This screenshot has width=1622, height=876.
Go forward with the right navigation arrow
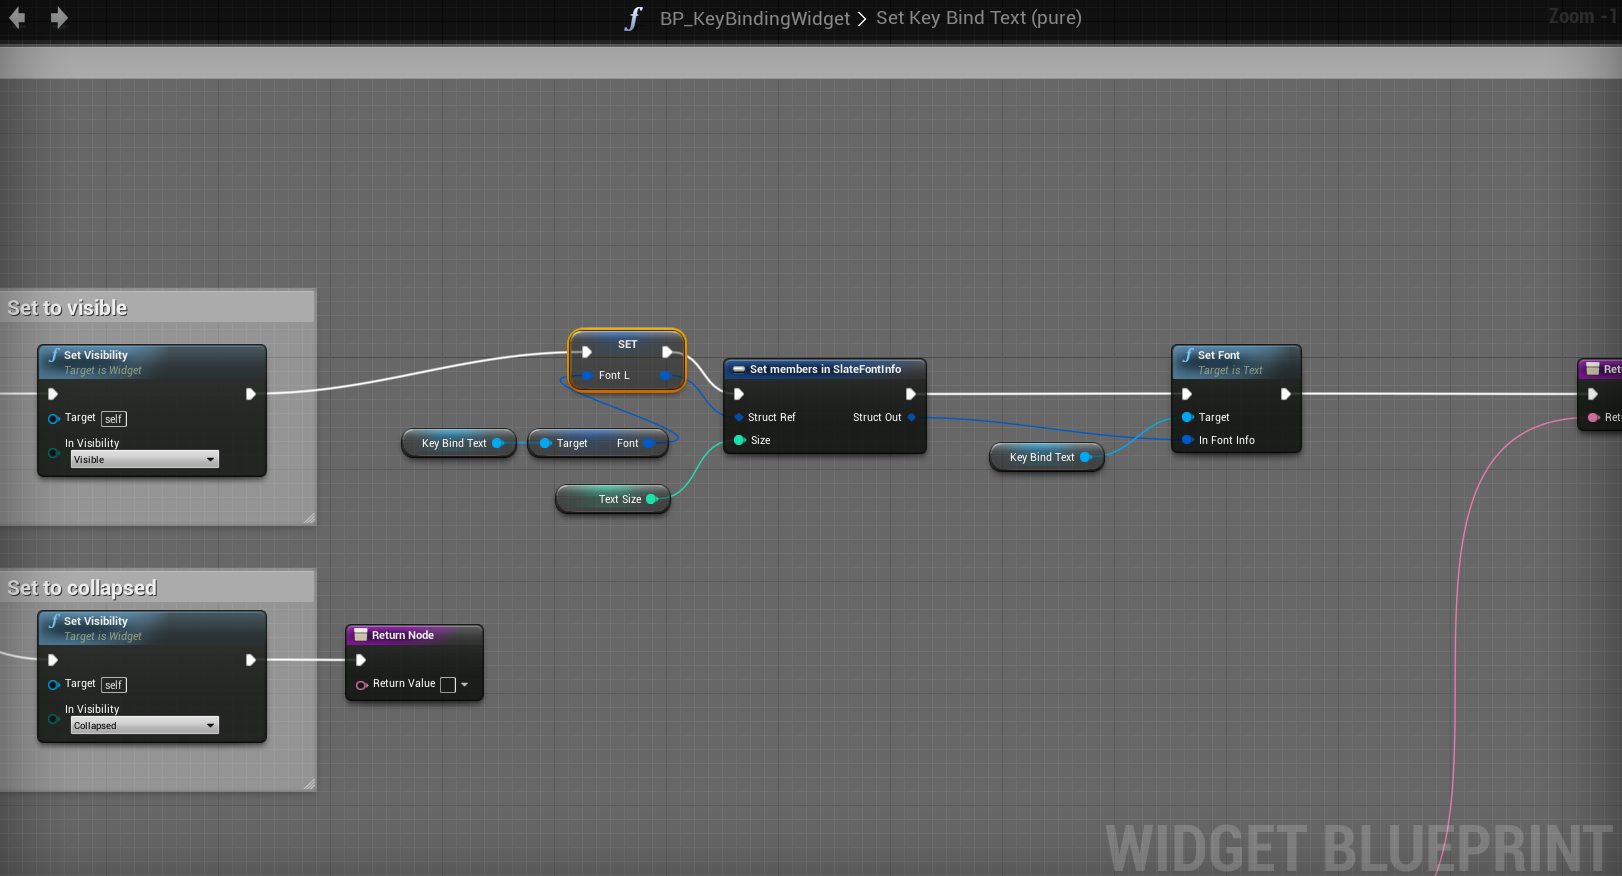click(x=59, y=18)
